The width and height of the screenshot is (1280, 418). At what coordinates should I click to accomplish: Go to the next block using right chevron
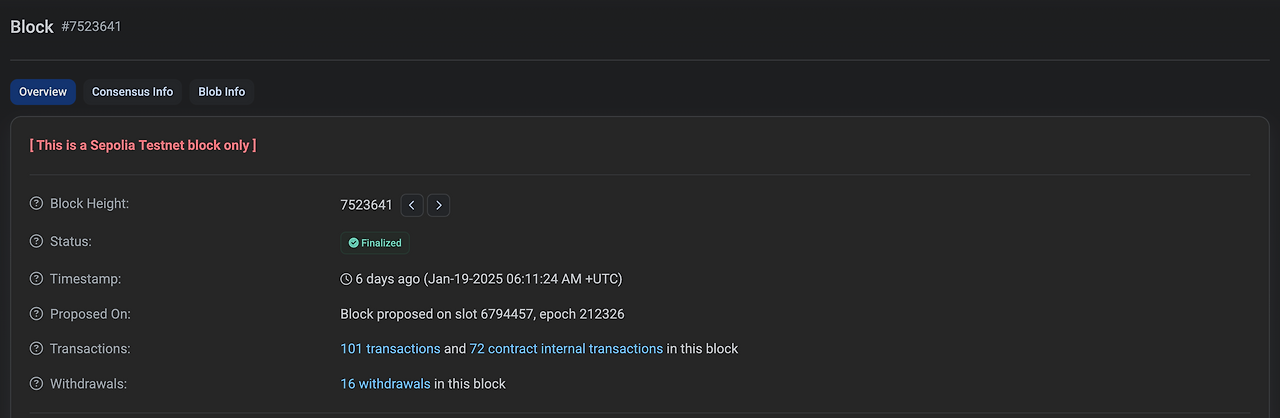pyautogui.click(x=438, y=205)
